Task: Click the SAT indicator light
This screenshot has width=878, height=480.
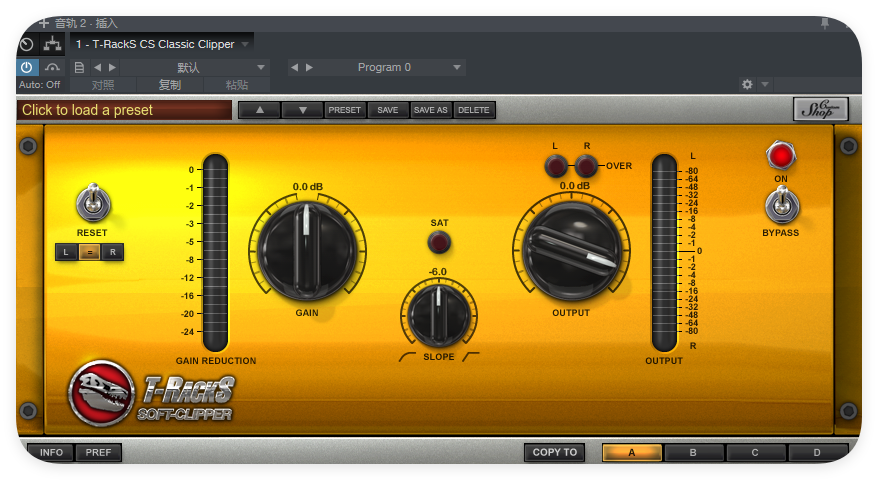Action: (439, 243)
